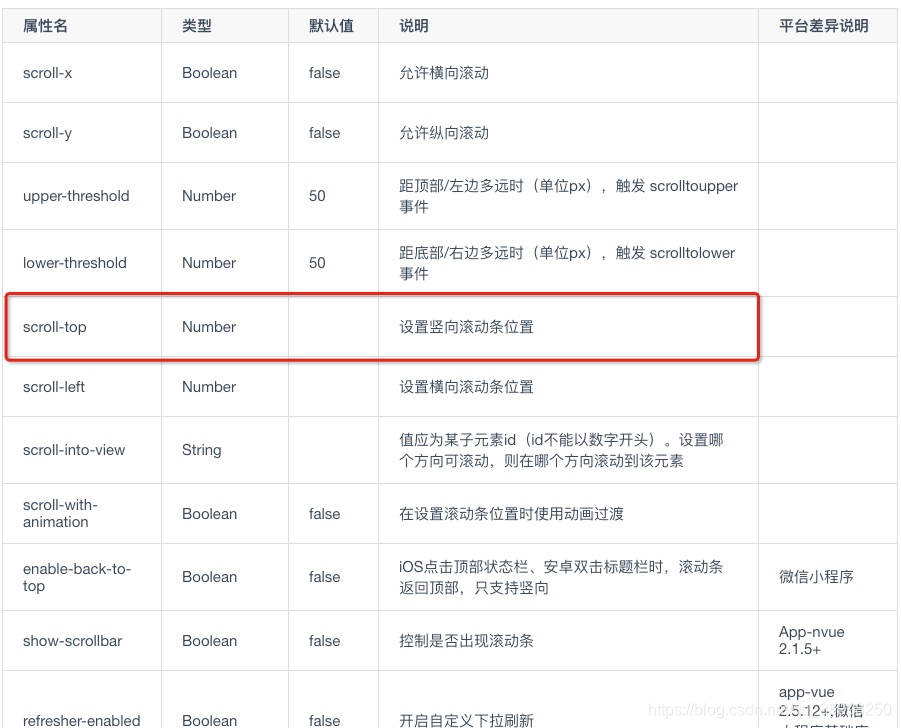Image resolution: width=901 pixels, height=728 pixels.
Task: Click the scrolltolower event description
Action: [x=568, y=263]
